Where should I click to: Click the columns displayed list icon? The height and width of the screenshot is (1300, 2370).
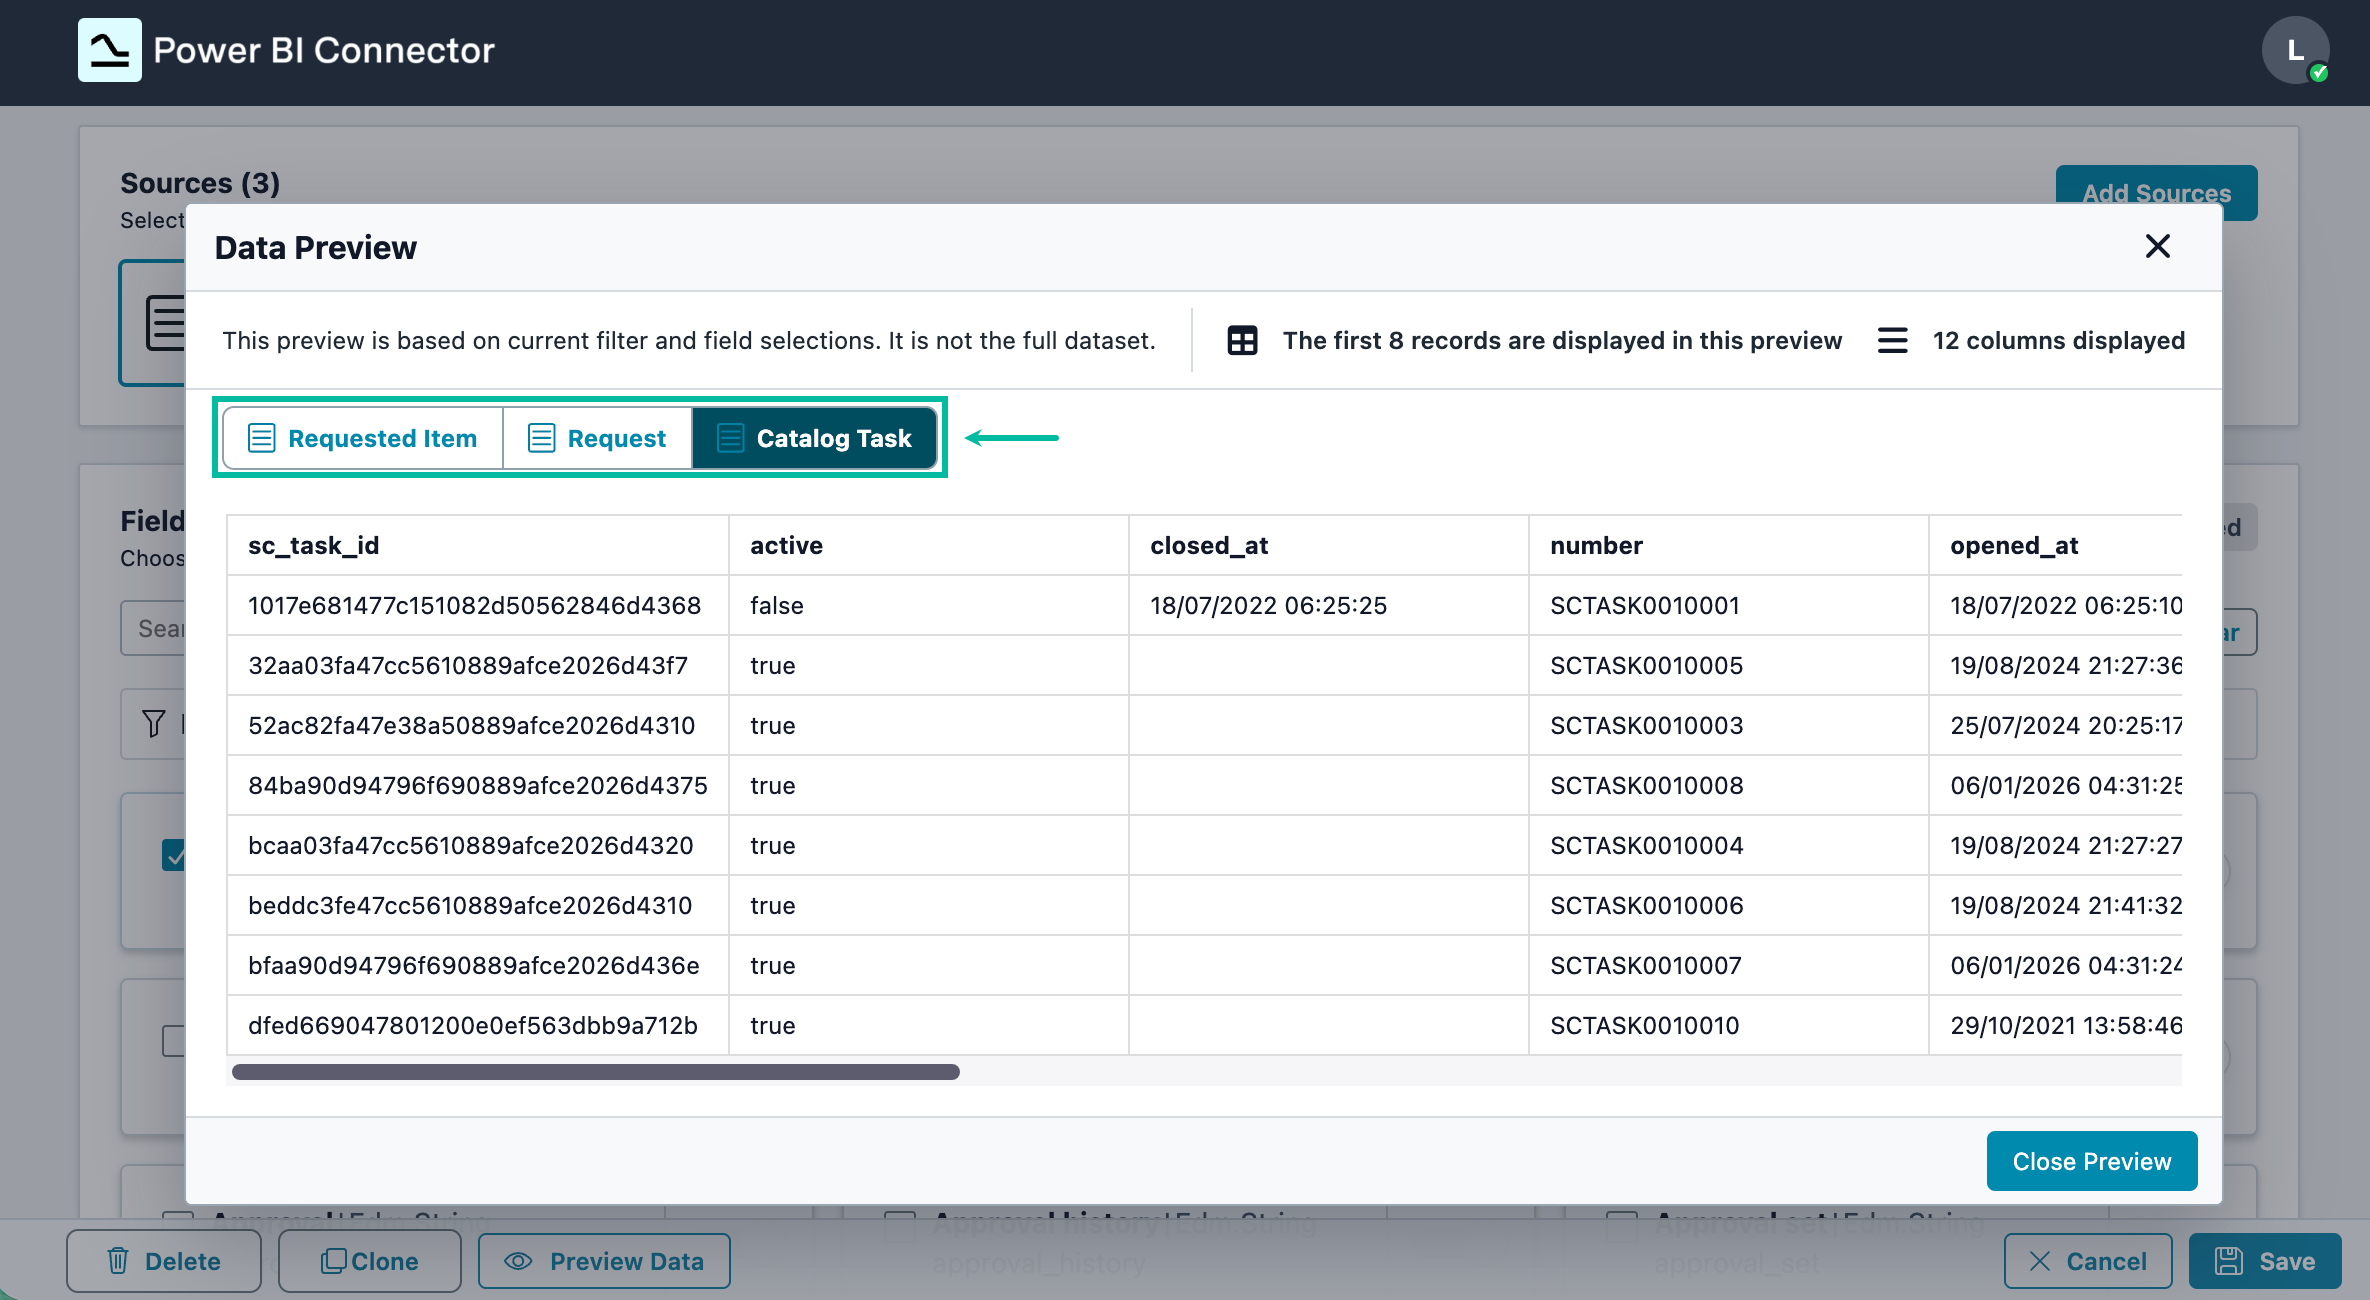1892,341
